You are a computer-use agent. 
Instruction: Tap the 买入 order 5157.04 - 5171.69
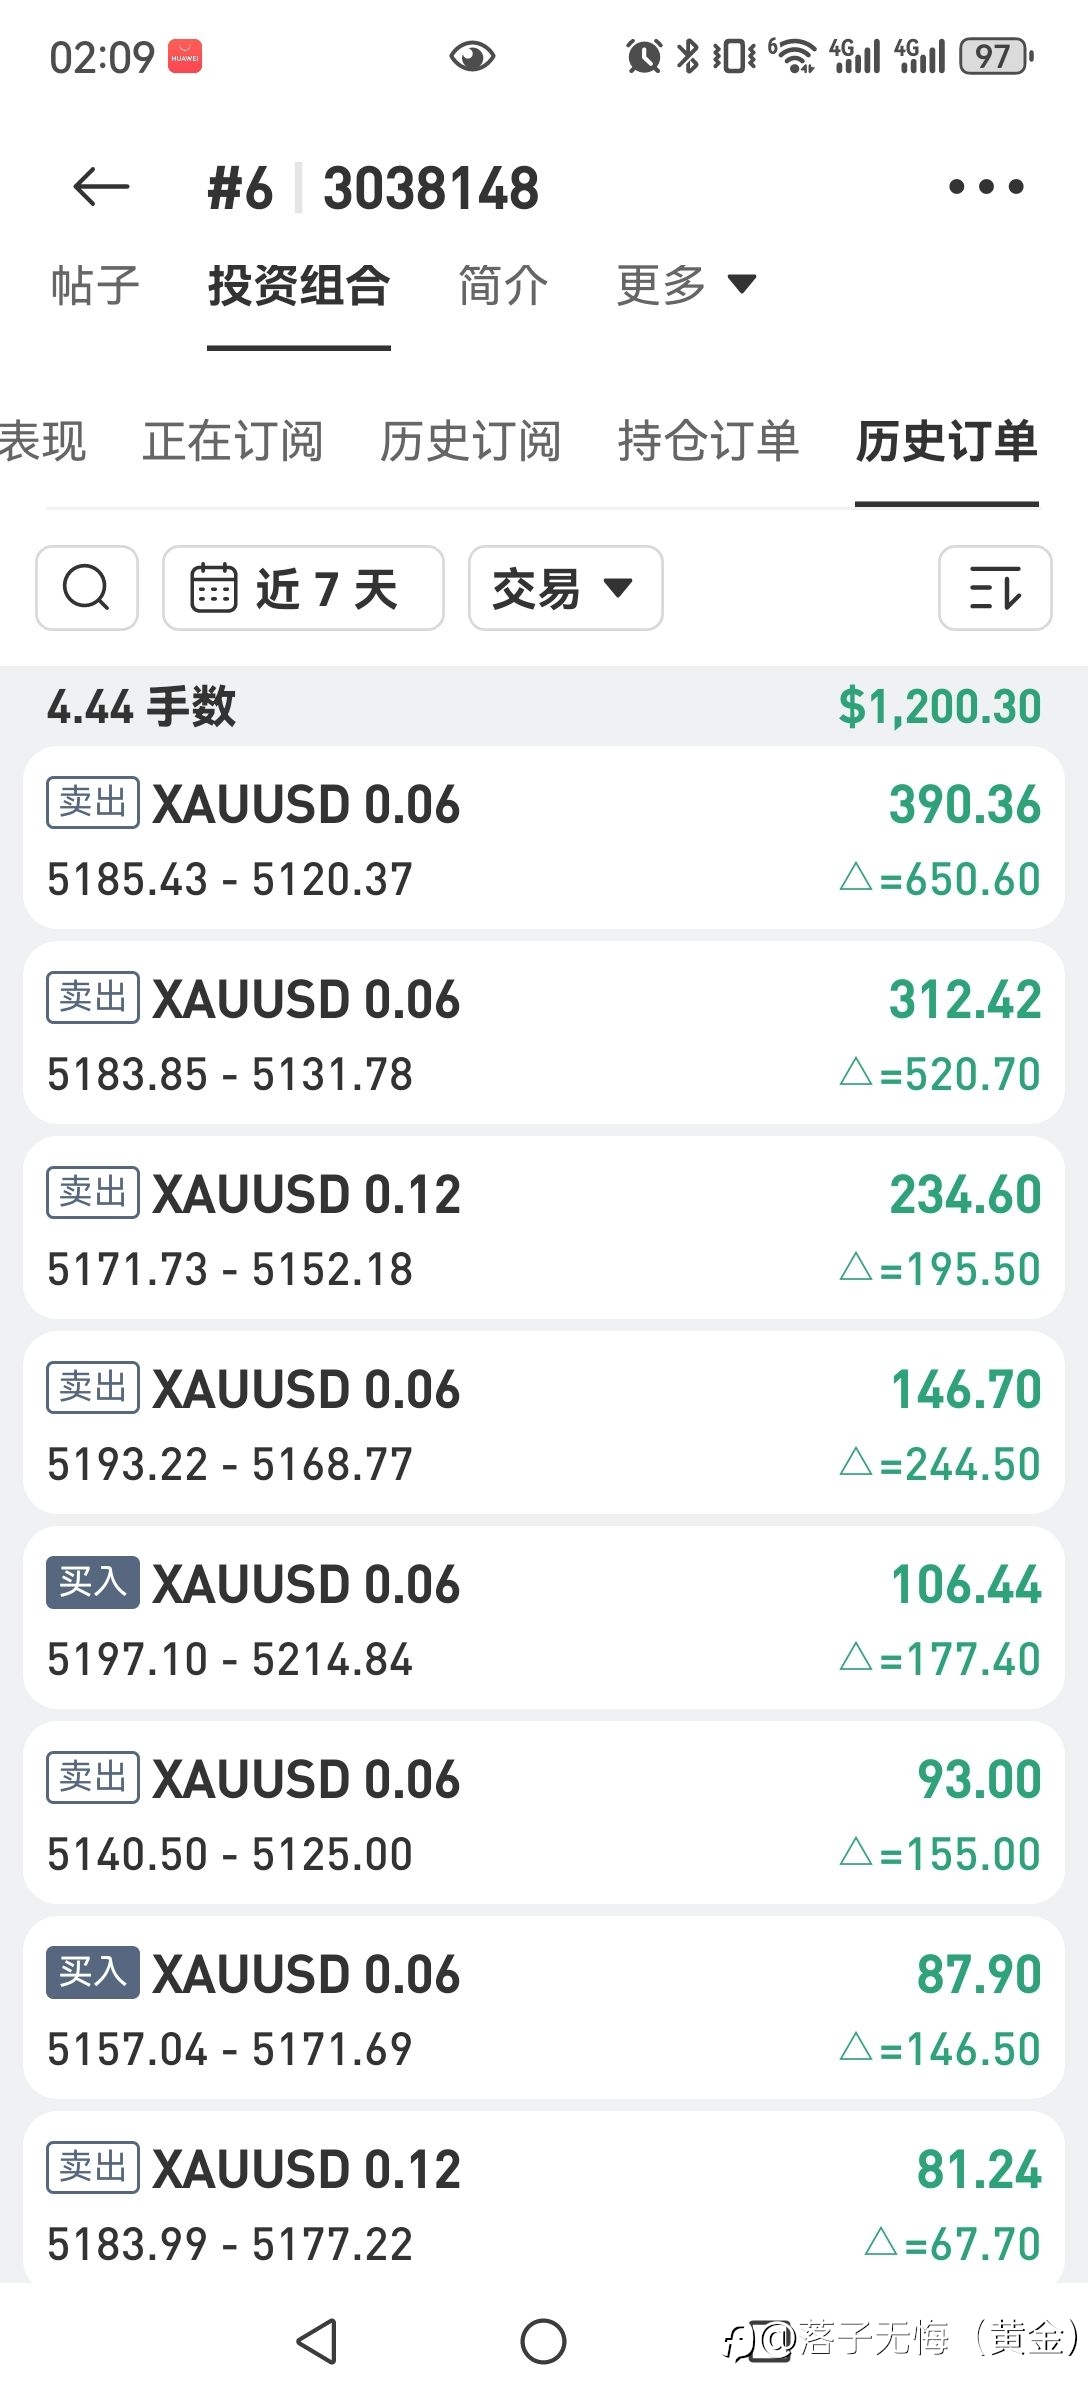pyautogui.click(x=543, y=2007)
